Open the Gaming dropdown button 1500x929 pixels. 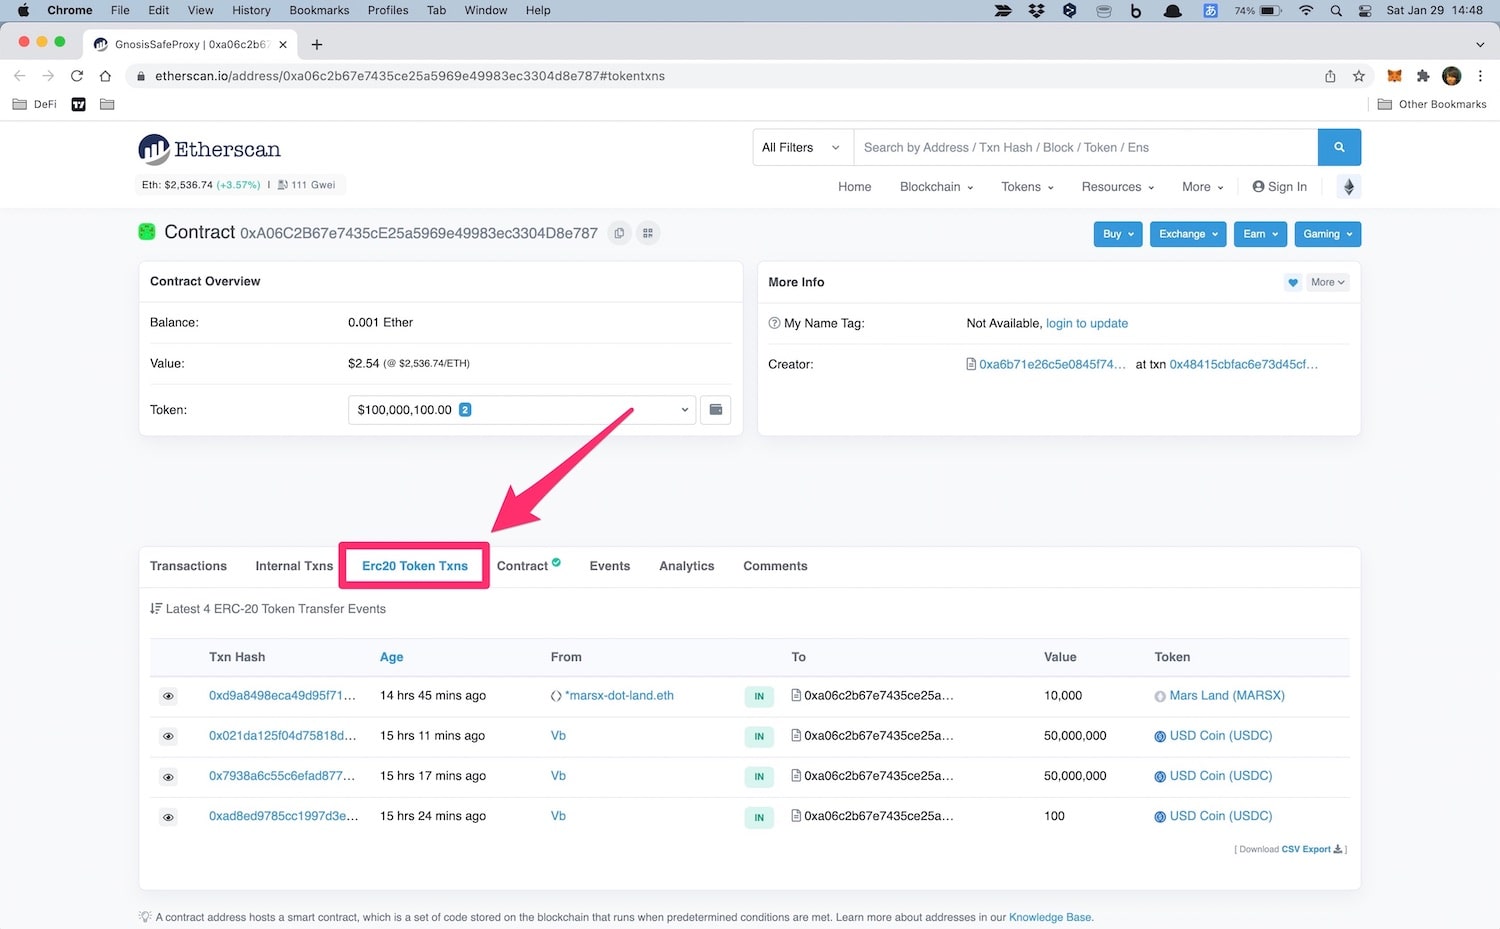click(x=1327, y=234)
